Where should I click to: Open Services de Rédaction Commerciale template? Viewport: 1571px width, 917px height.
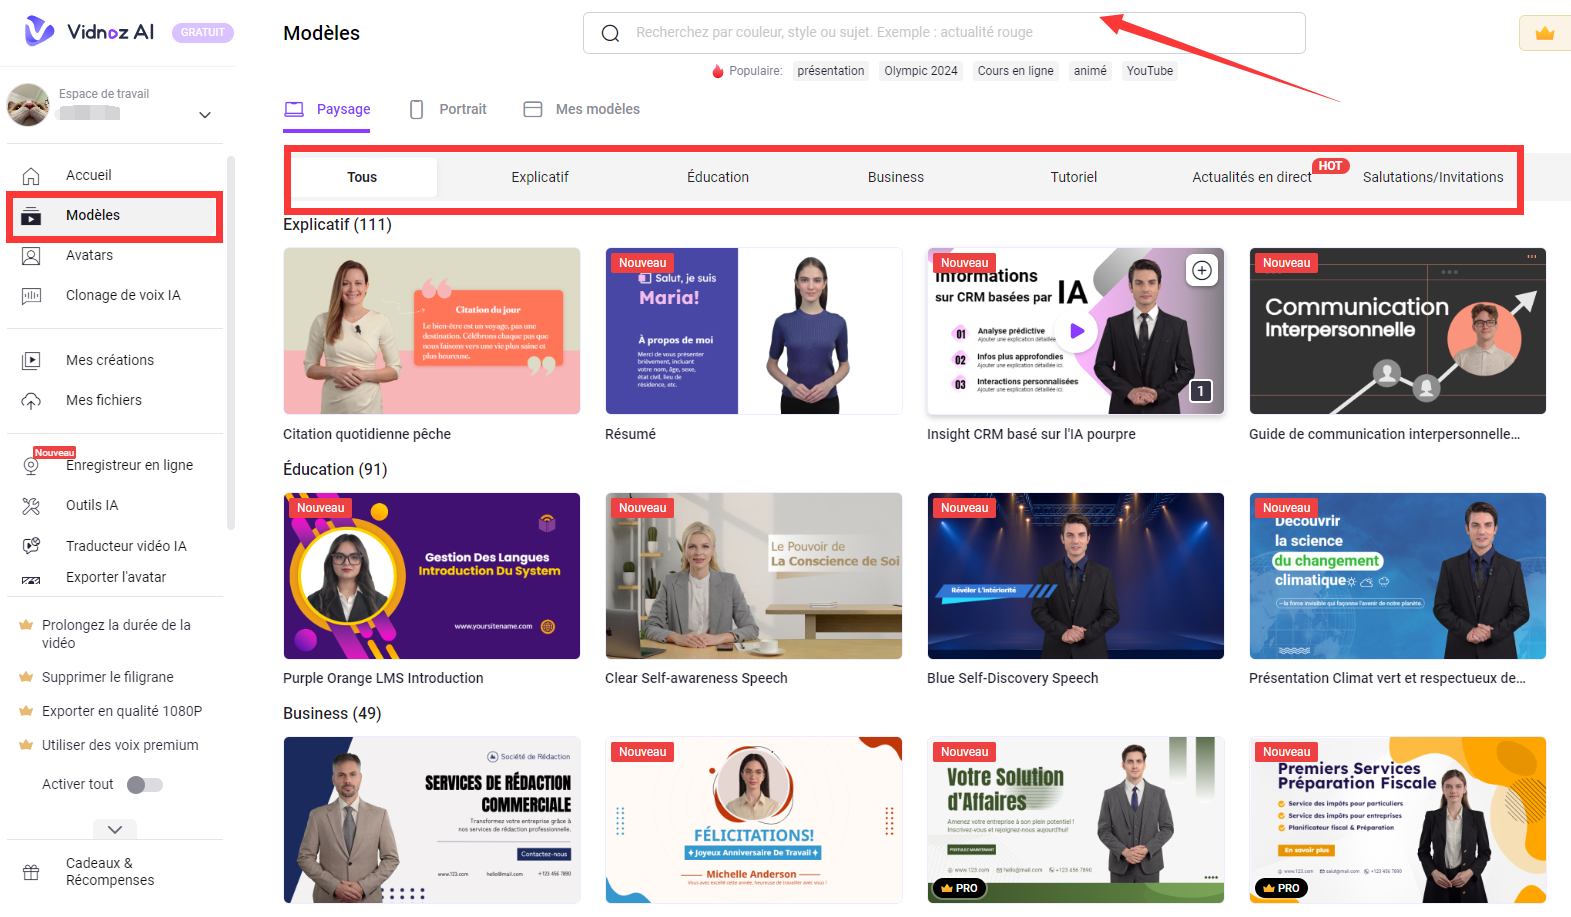click(x=432, y=820)
